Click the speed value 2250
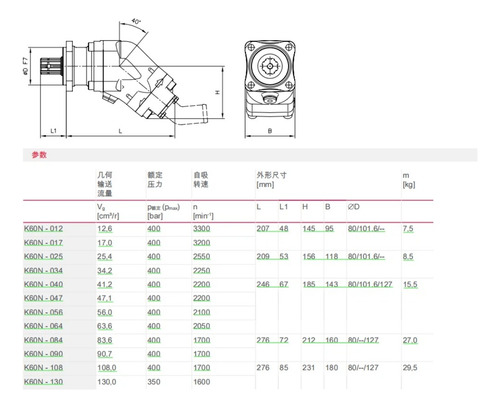Image resolution: width=500 pixels, height=408 pixels. coord(202,270)
